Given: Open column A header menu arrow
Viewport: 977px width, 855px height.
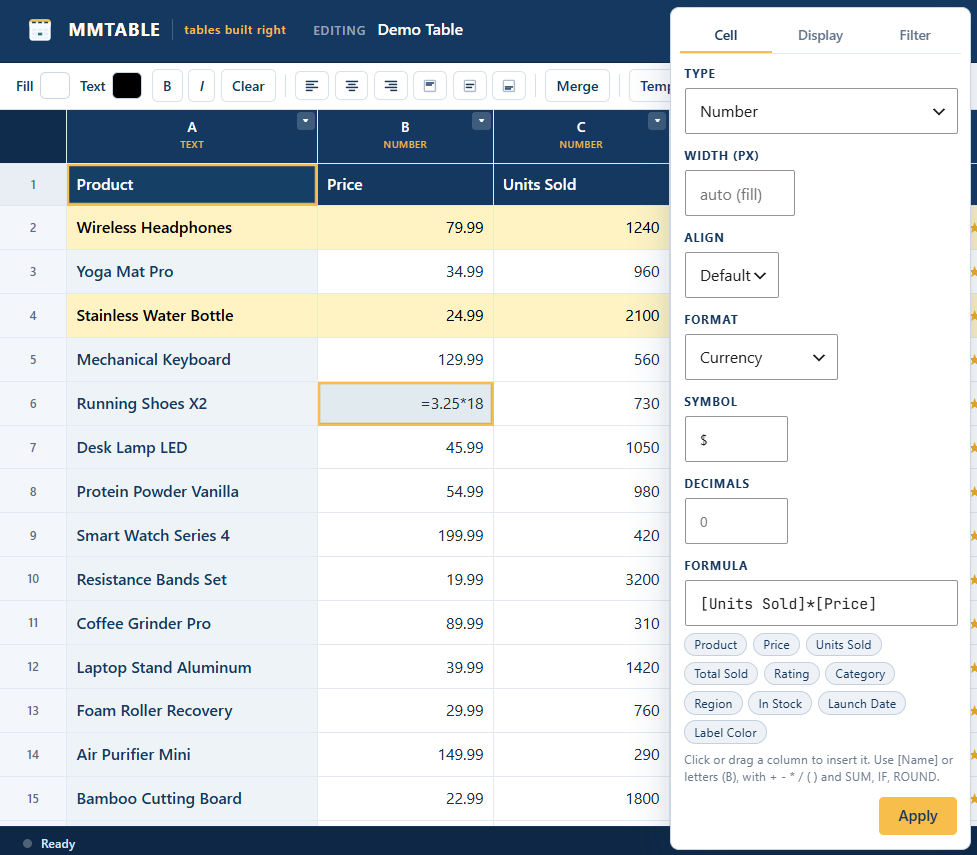Looking at the screenshot, I should pyautogui.click(x=306, y=121).
